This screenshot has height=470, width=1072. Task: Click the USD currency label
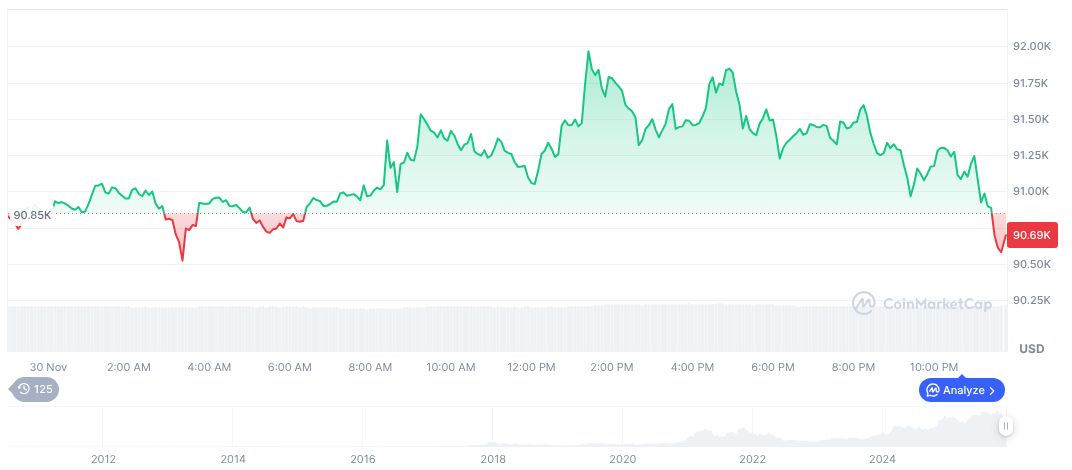point(1031,348)
